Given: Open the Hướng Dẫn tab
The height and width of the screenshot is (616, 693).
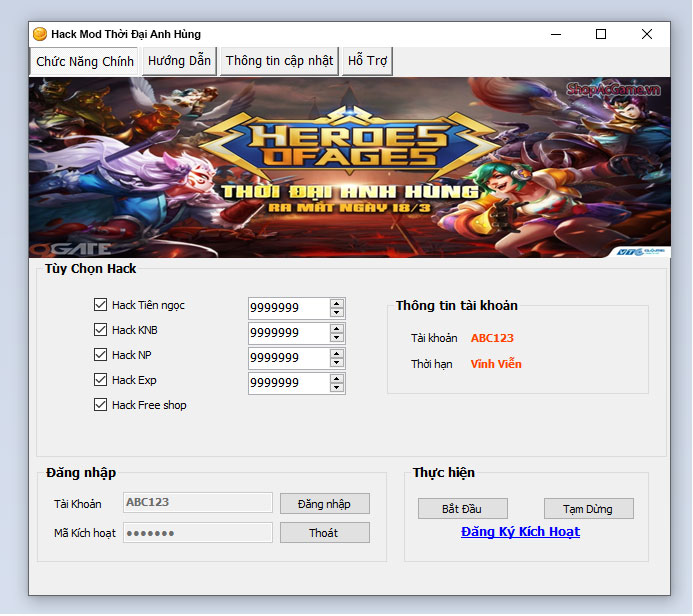Looking at the screenshot, I should click(179, 61).
